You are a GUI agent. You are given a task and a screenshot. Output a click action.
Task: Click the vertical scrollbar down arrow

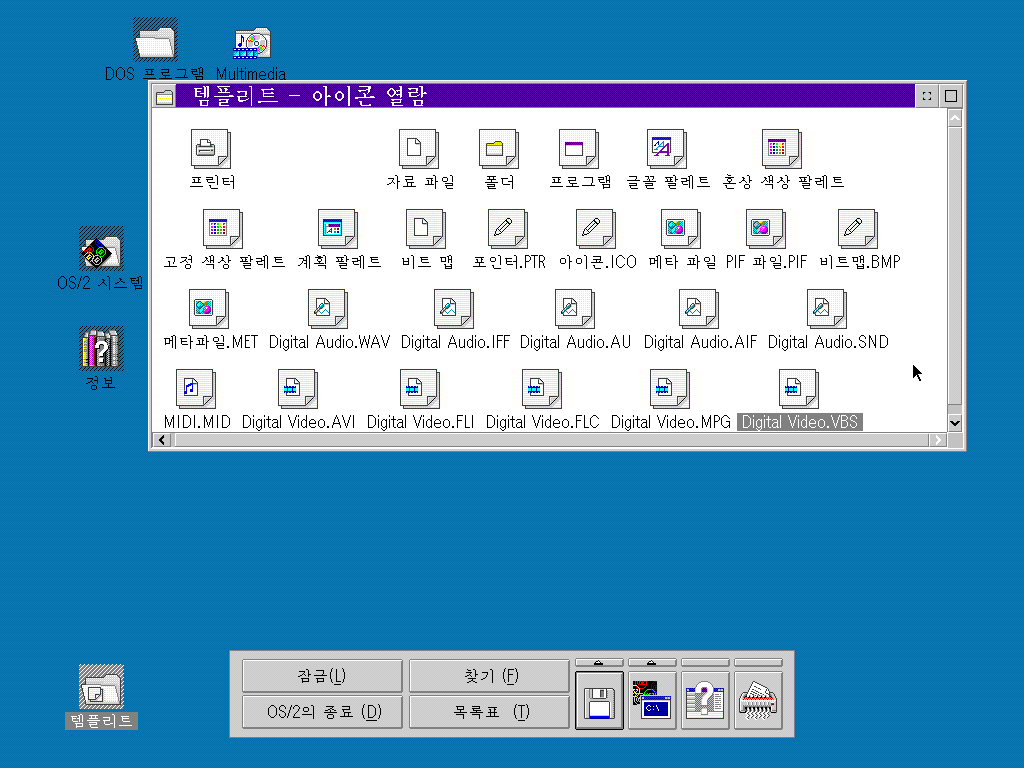coord(955,423)
